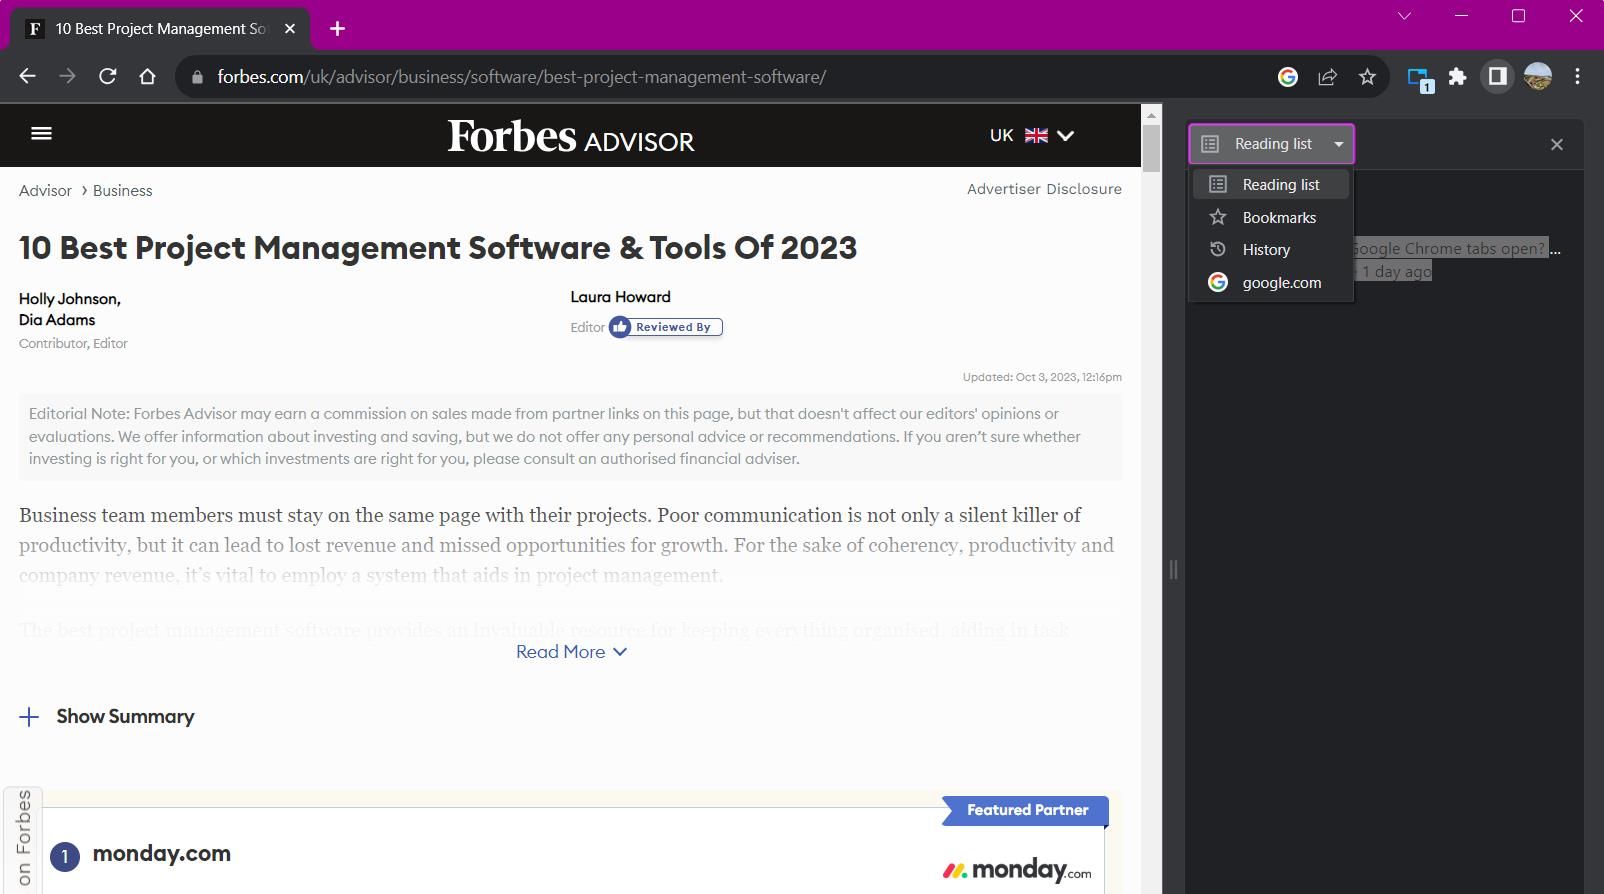
Task: Select Bookmarks from side panel menu
Action: coord(1278,218)
